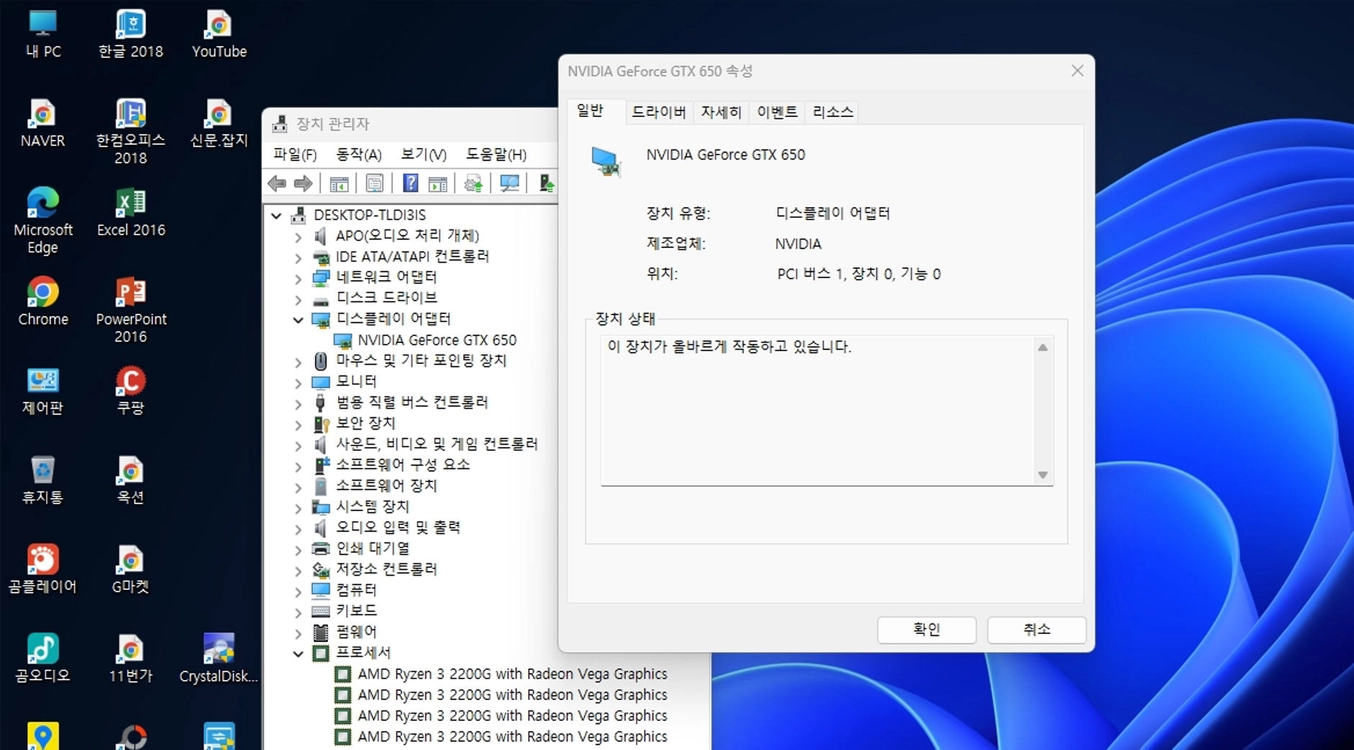Expand 모니터 category

[298, 382]
